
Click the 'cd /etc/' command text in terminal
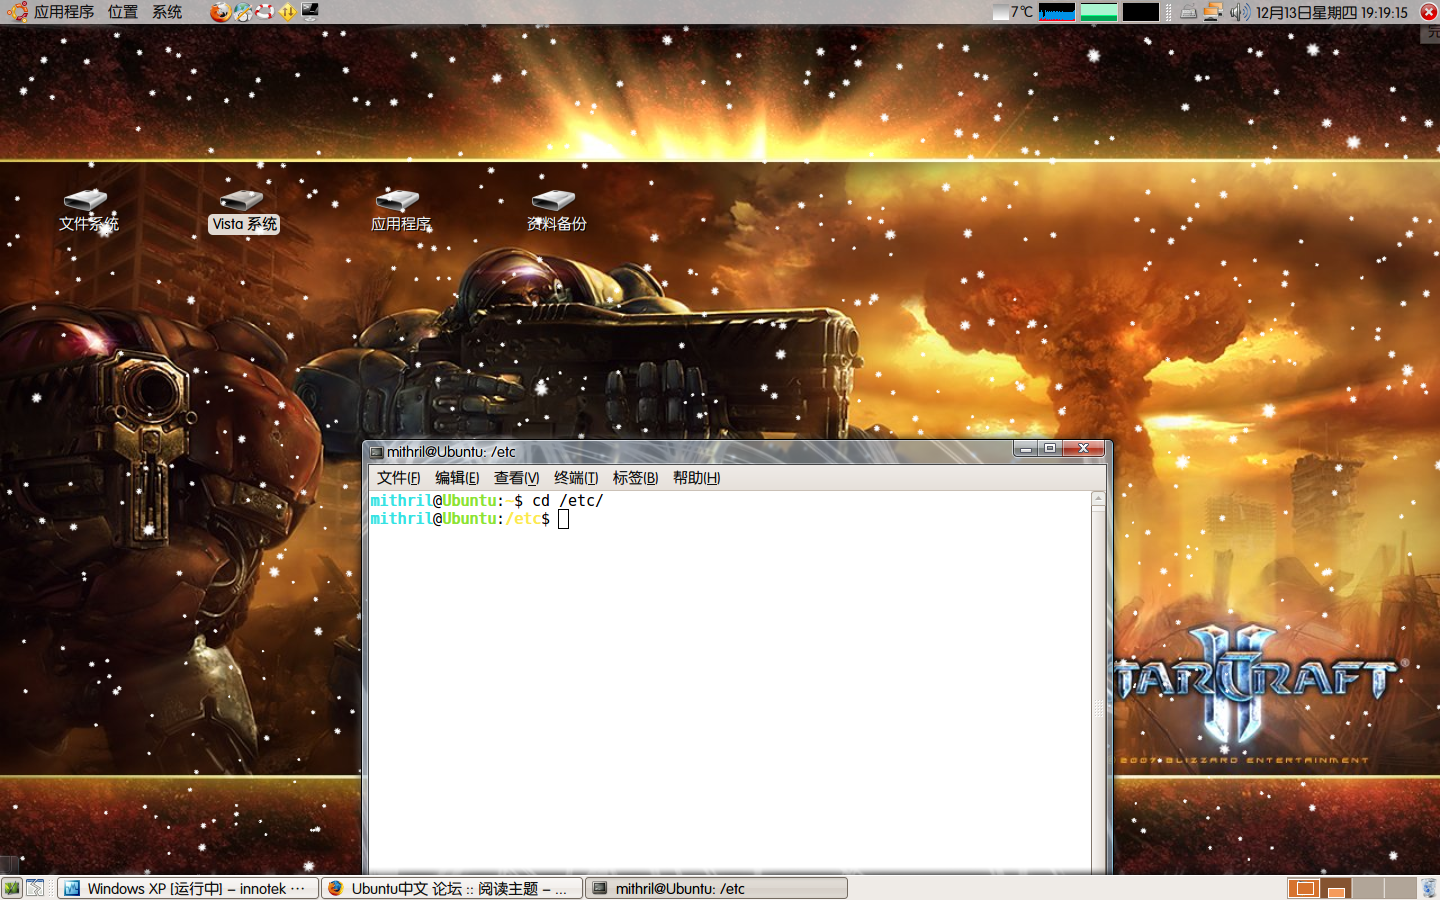point(568,500)
